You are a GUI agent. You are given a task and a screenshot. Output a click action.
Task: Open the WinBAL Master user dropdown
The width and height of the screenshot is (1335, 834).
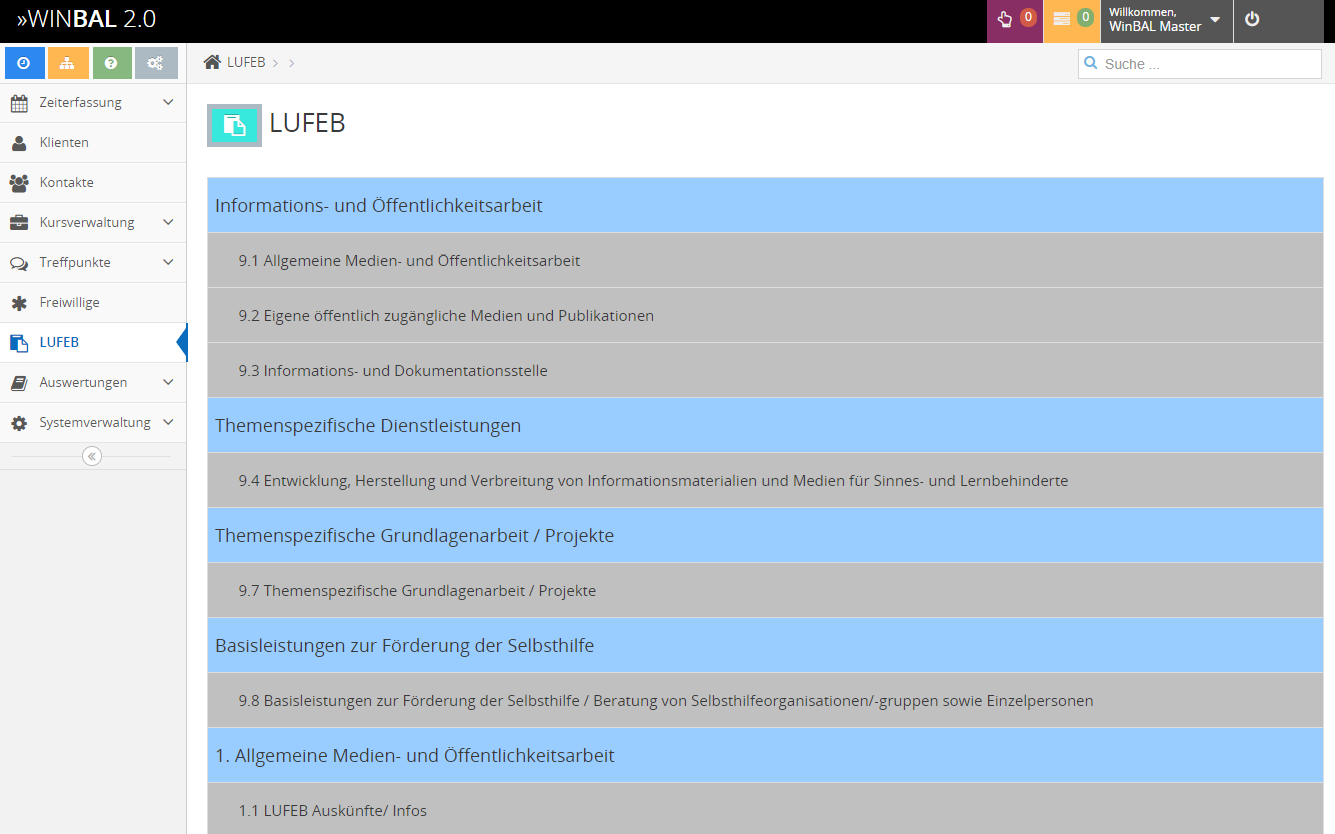[1165, 20]
